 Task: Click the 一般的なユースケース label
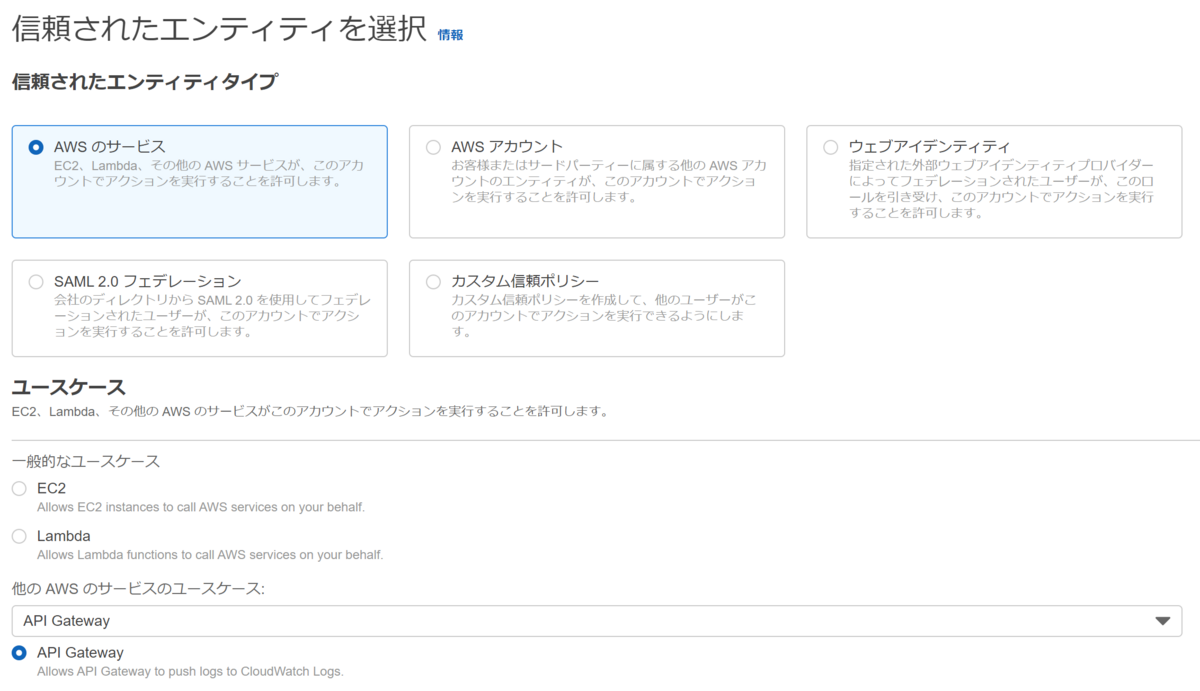click(86, 461)
